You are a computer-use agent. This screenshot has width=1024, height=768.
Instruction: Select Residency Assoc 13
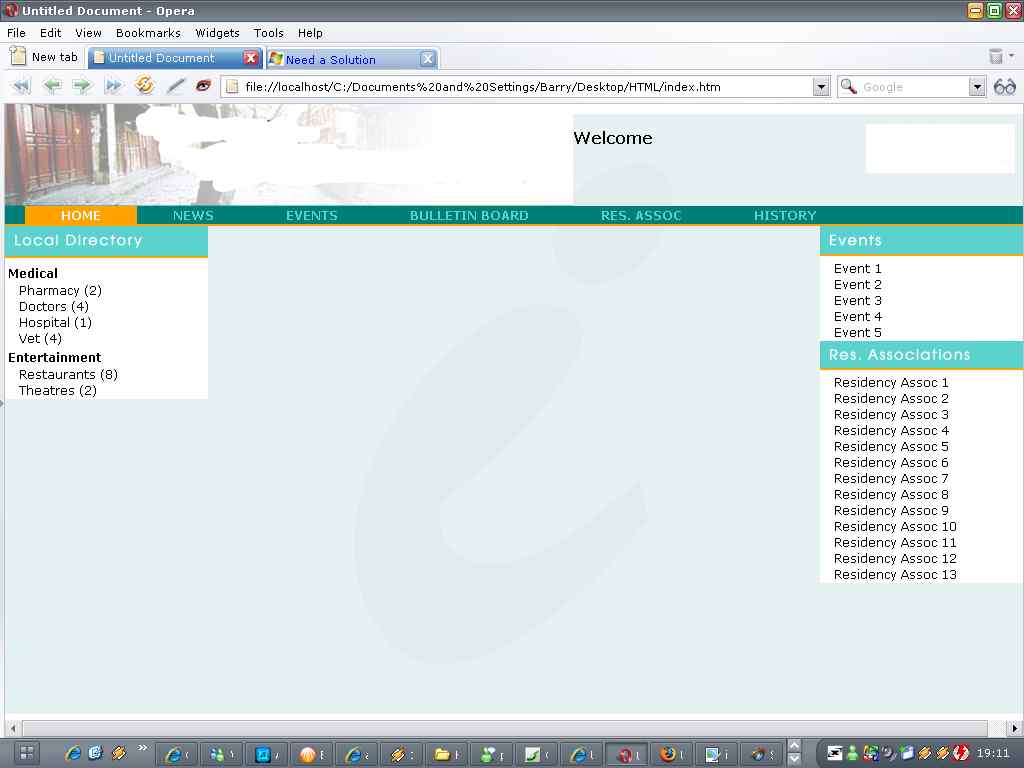pyautogui.click(x=895, y=575)
